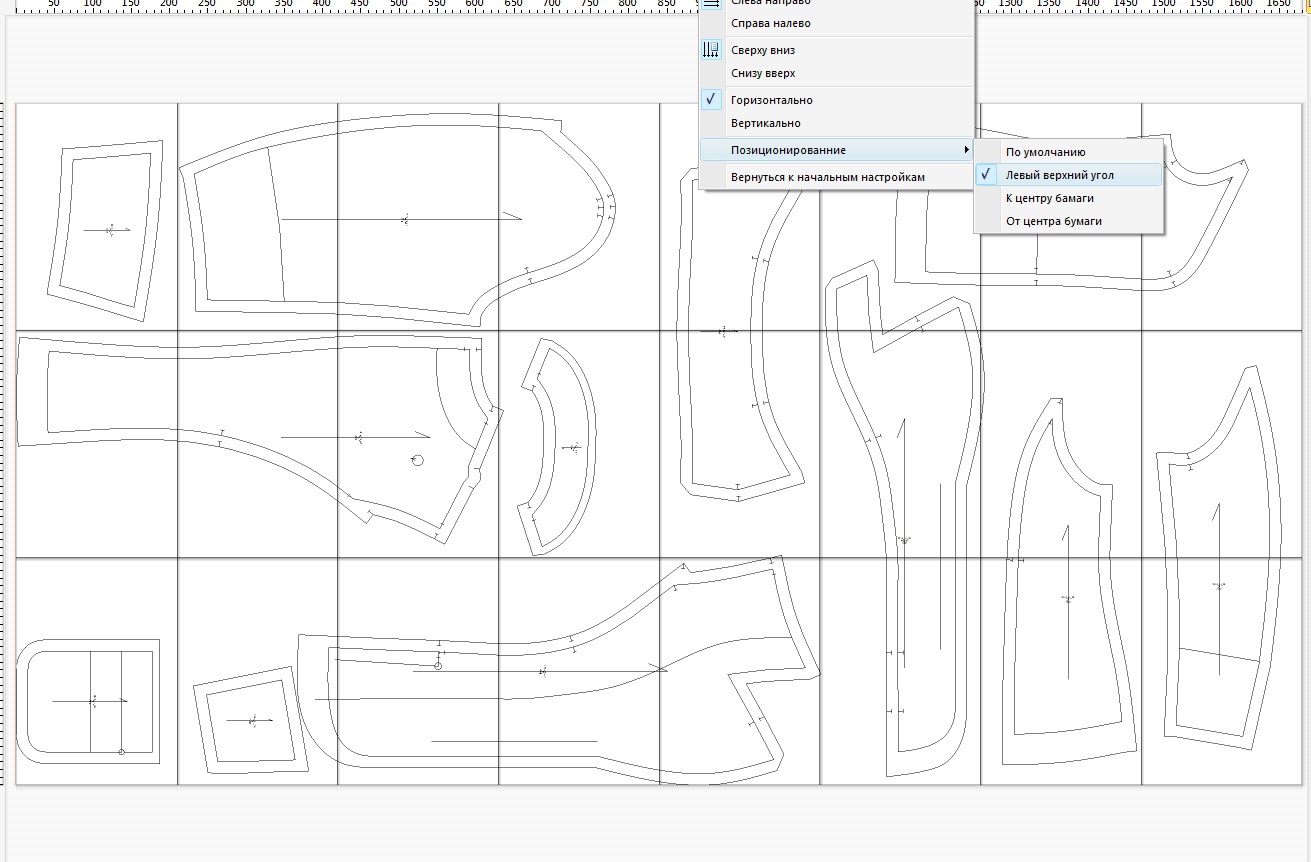Click the top-to-bottom ordering icon

click(x=711, y=50)
